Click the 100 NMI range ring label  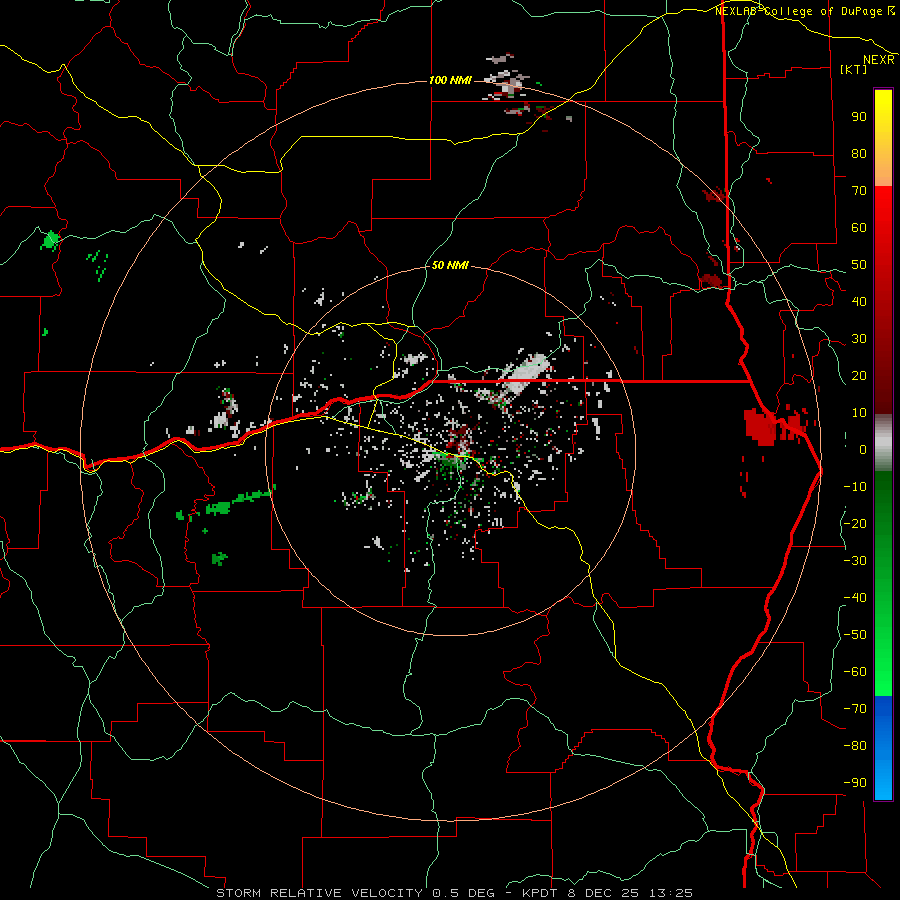coord(450,80)
